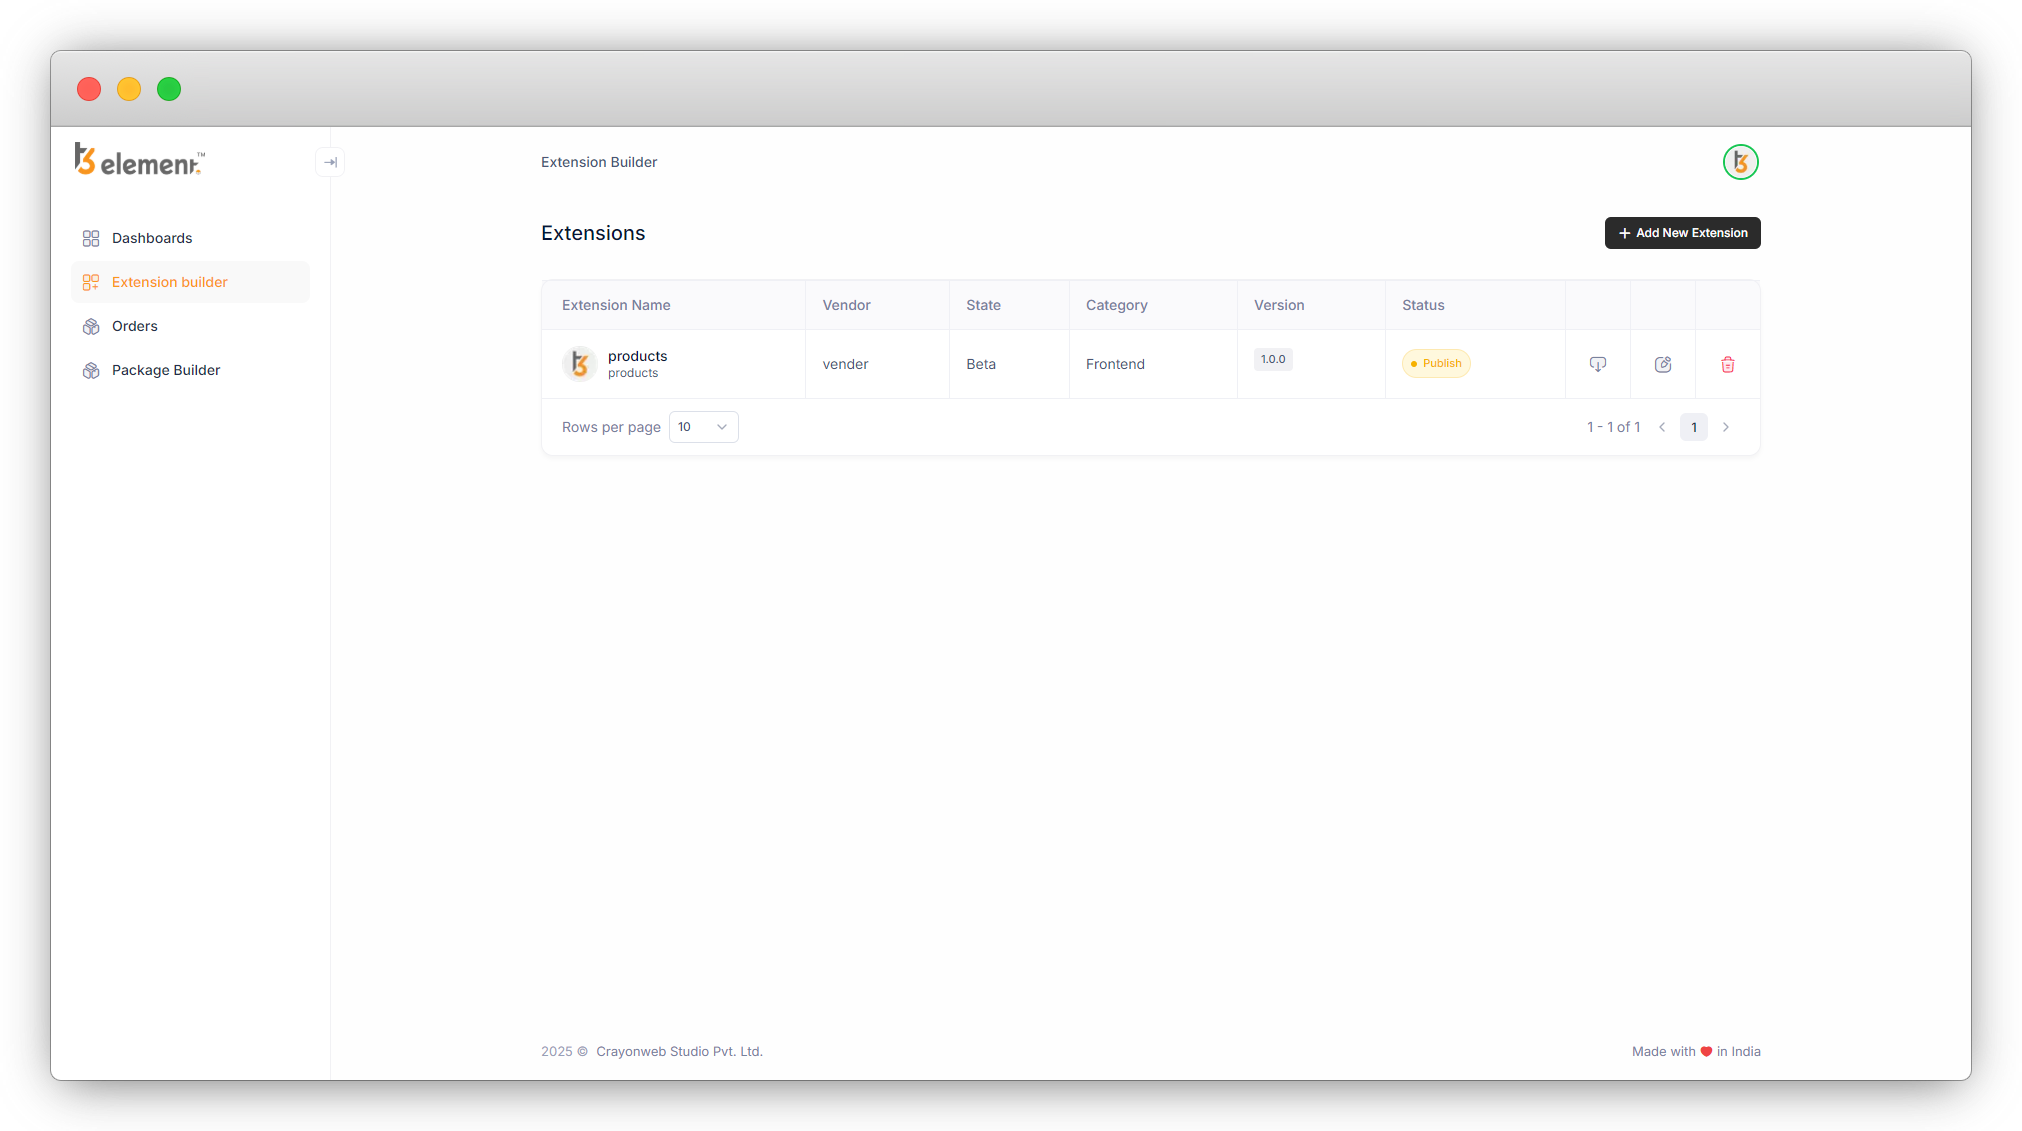The image size is (2022, 1131).
Task: Click the edit icon for products extension
Action: (1662, 364)
